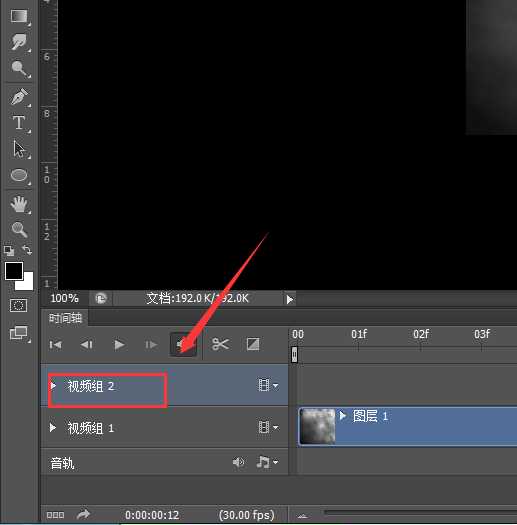
Task: Mute the audio track speaker
Action: (238, 462)
